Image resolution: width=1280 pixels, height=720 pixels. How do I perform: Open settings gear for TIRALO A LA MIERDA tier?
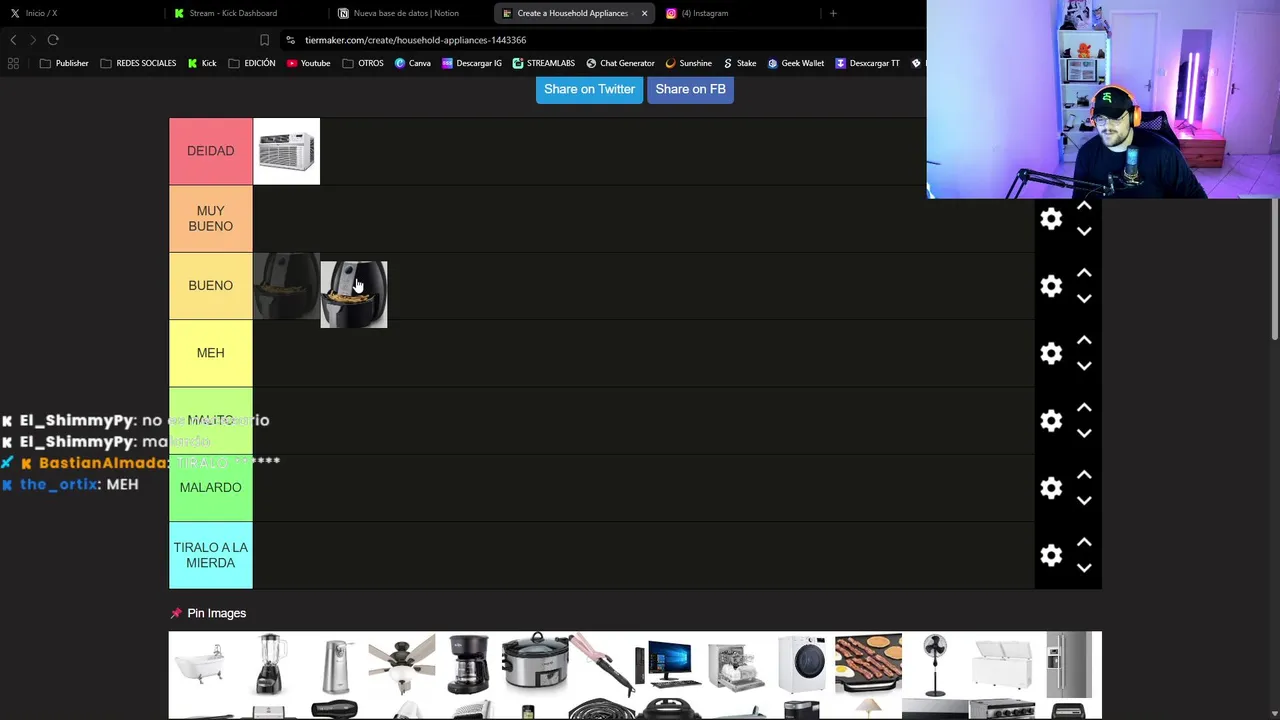pyautogui.click(x=1051, y=555)
